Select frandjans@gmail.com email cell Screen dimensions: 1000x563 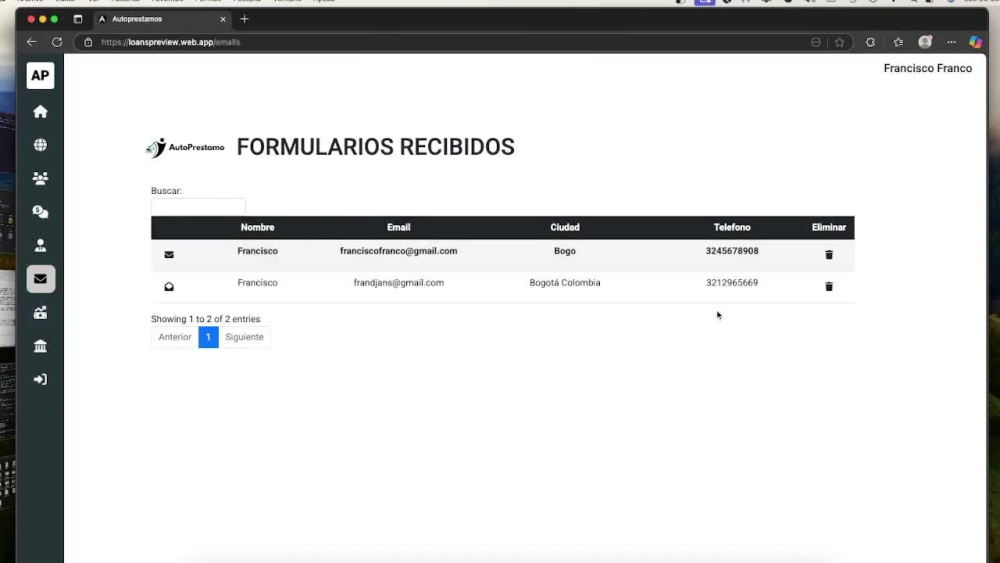point(399,282)
